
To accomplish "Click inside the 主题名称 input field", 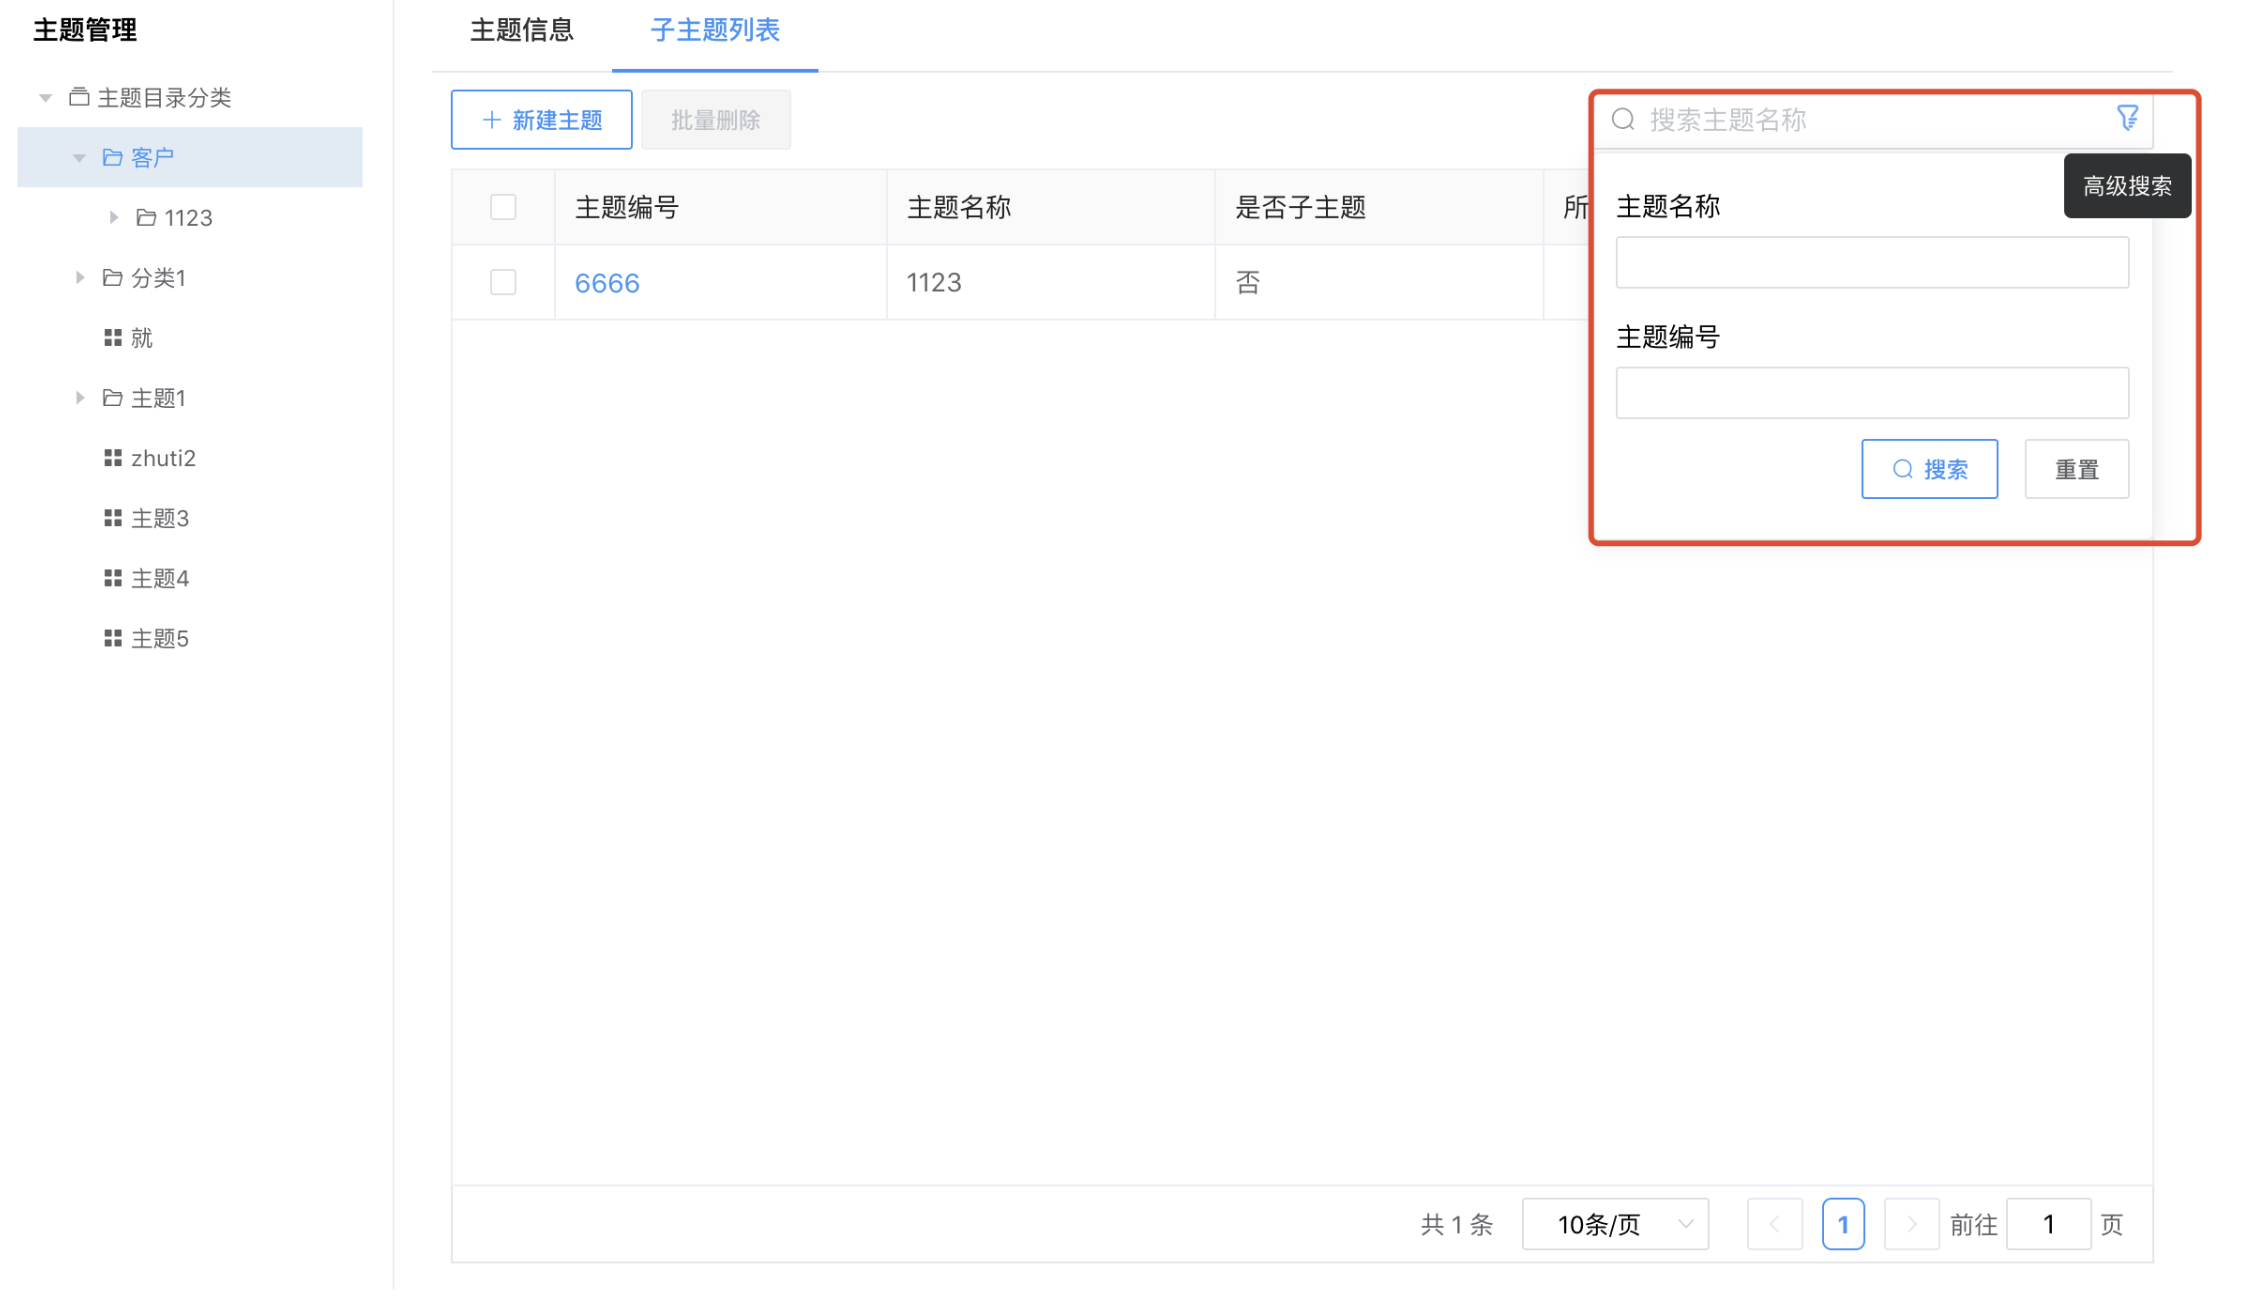I will pyautogui.click(x=1871, y=262).
